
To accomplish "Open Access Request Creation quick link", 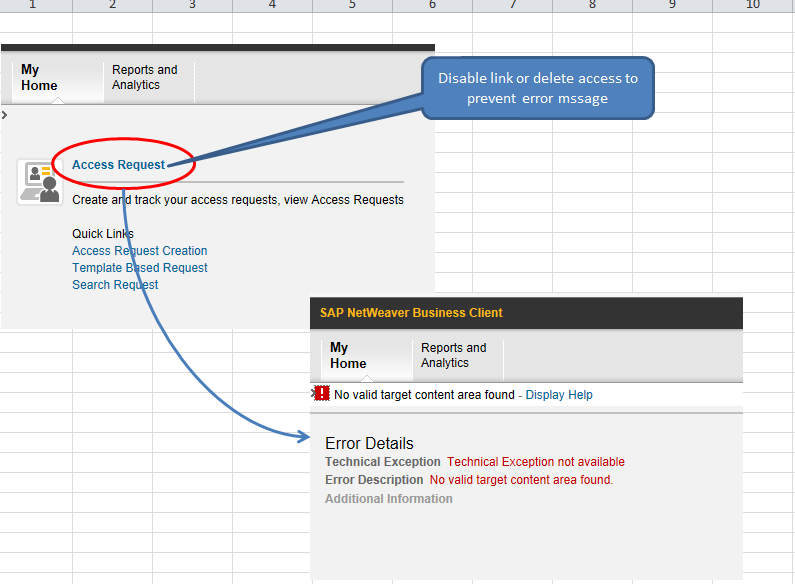I will coord(139,250).
